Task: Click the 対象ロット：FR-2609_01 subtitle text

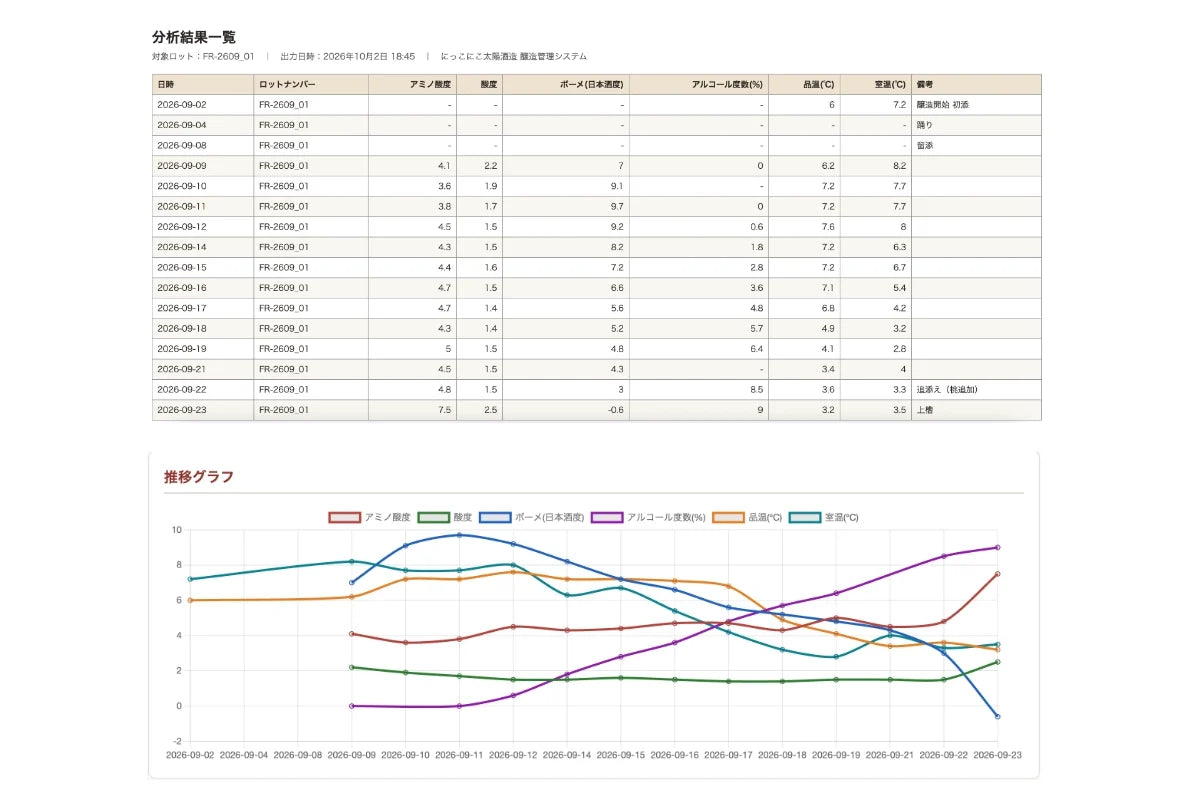Action: 203,57
